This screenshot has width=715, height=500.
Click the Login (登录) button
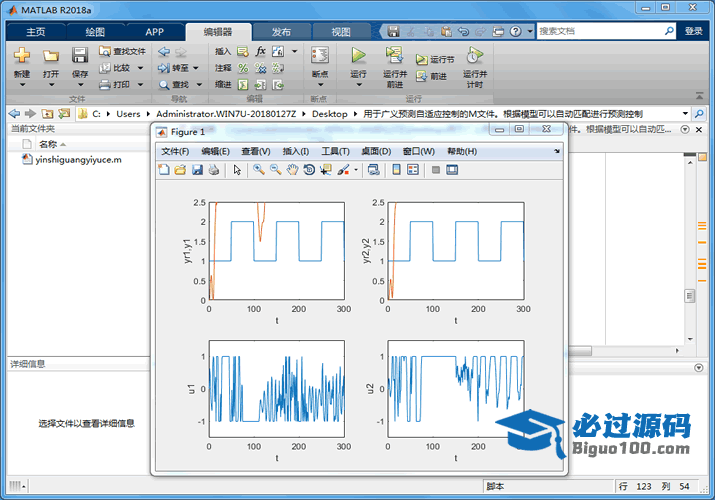694,31
